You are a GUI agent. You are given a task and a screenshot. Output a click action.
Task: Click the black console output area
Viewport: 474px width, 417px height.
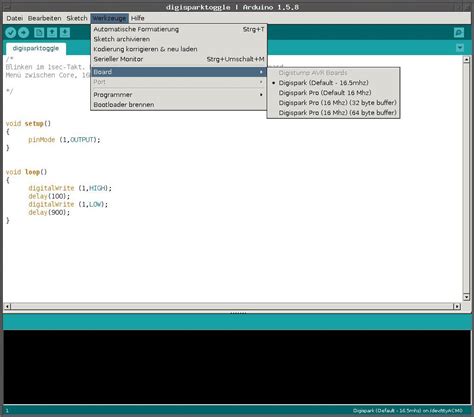pos(237,367)
